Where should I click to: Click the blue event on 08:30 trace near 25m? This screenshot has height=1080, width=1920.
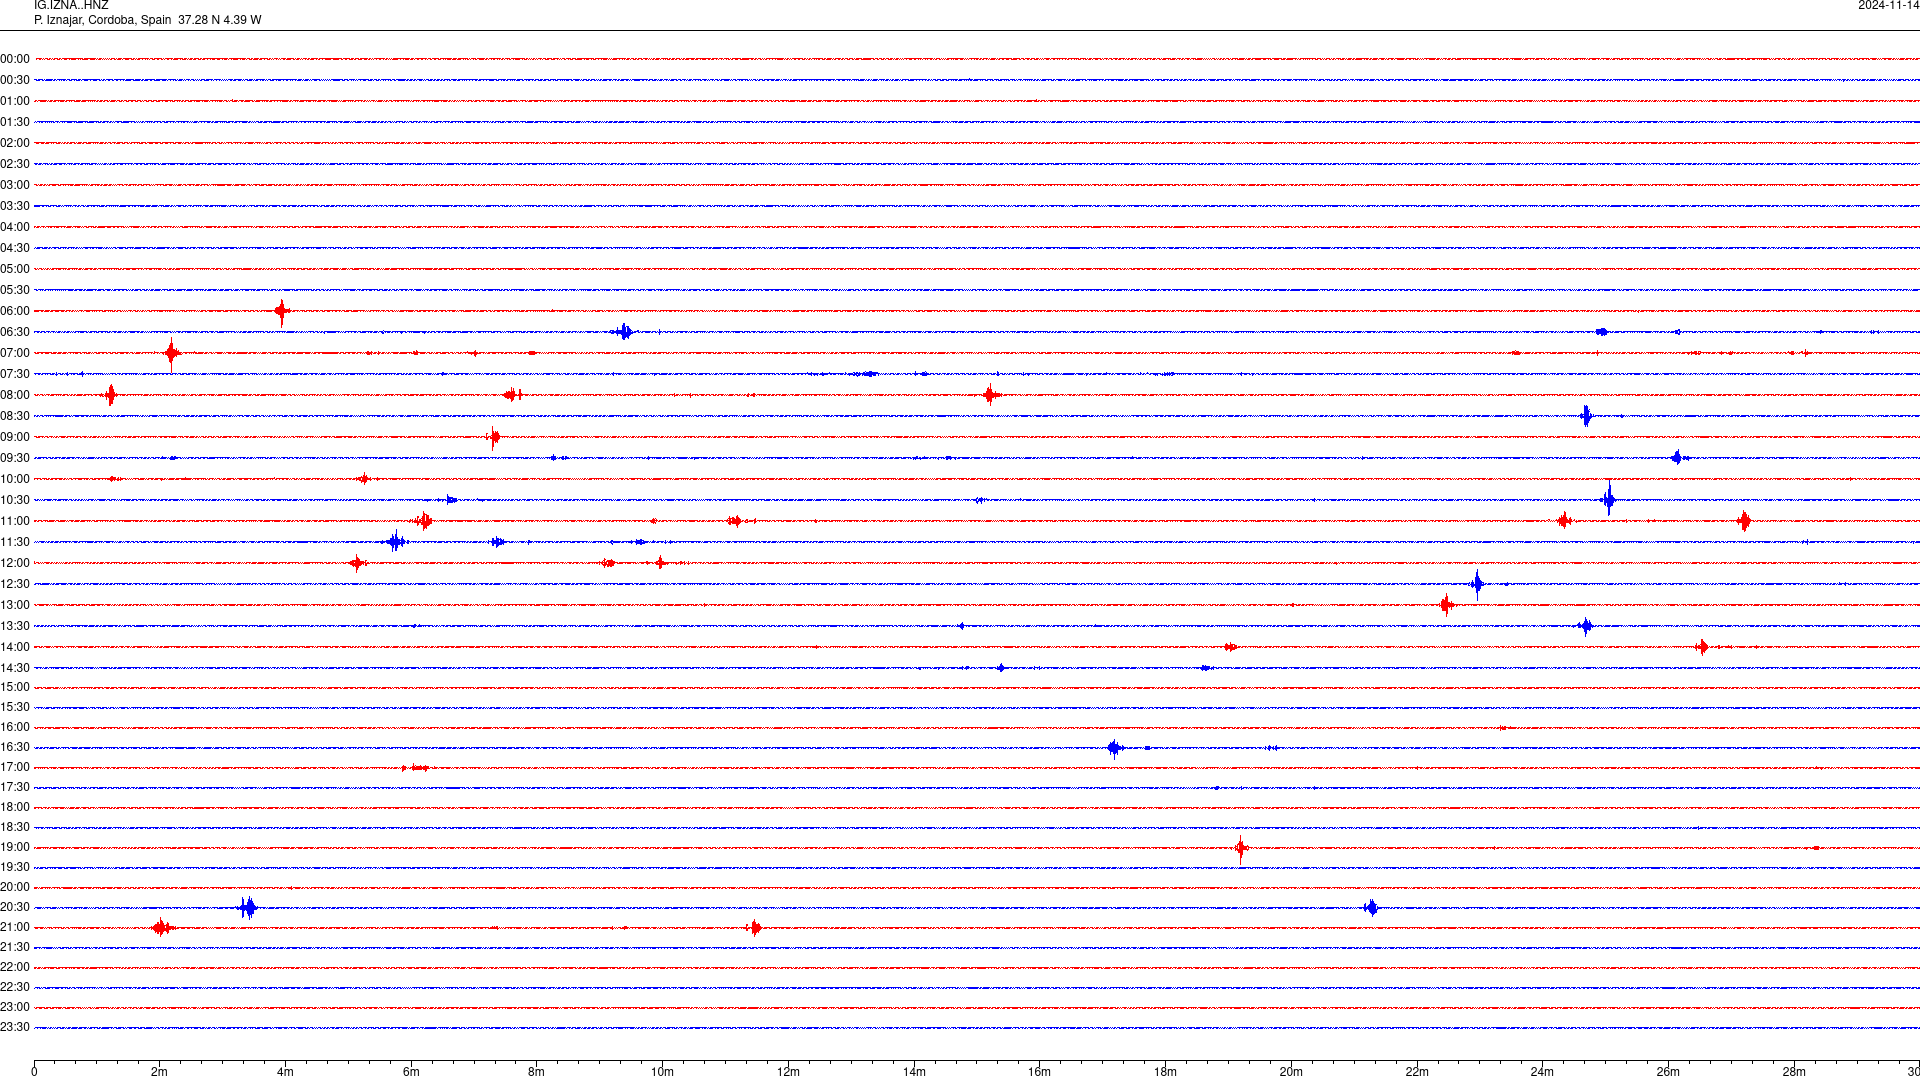[x=1586, y=416]
